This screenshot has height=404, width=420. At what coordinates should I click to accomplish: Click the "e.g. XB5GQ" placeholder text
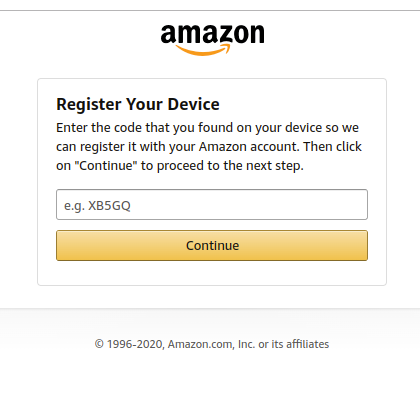(x=97, y=206)
